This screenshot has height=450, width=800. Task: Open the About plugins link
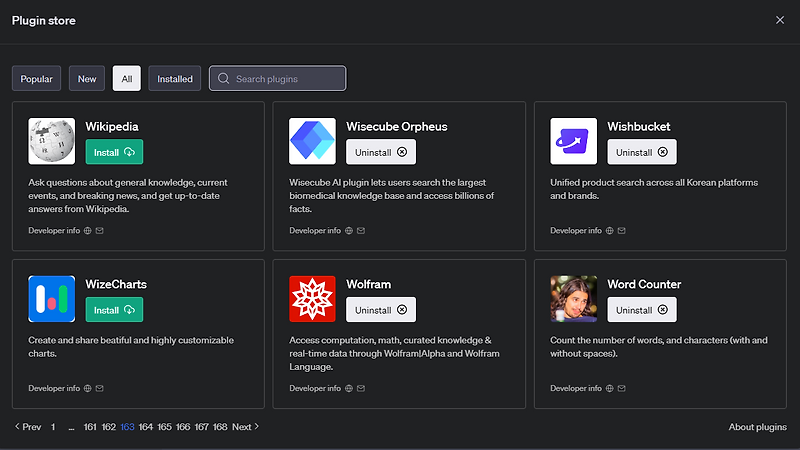[x=757, y=428]
